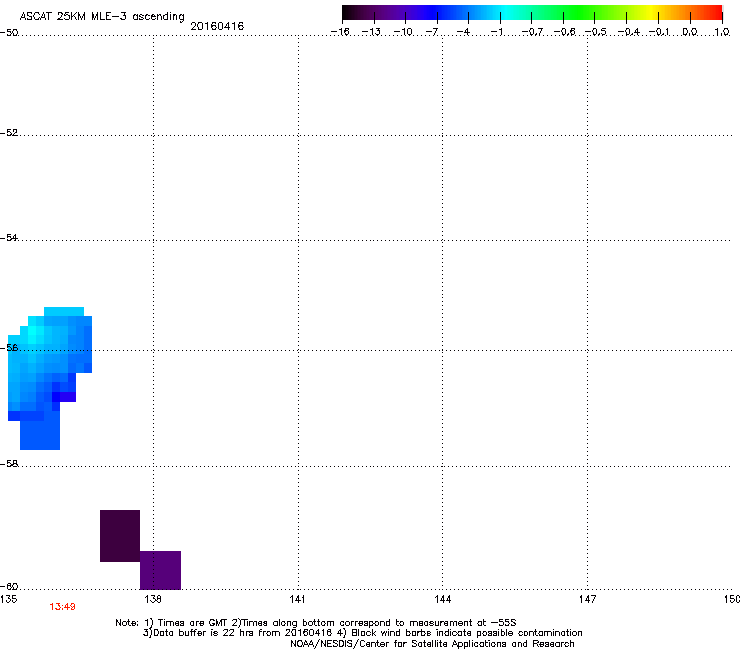Click the -4 color bar label
This screenshot has height=650, width=740.
point(463,32)
